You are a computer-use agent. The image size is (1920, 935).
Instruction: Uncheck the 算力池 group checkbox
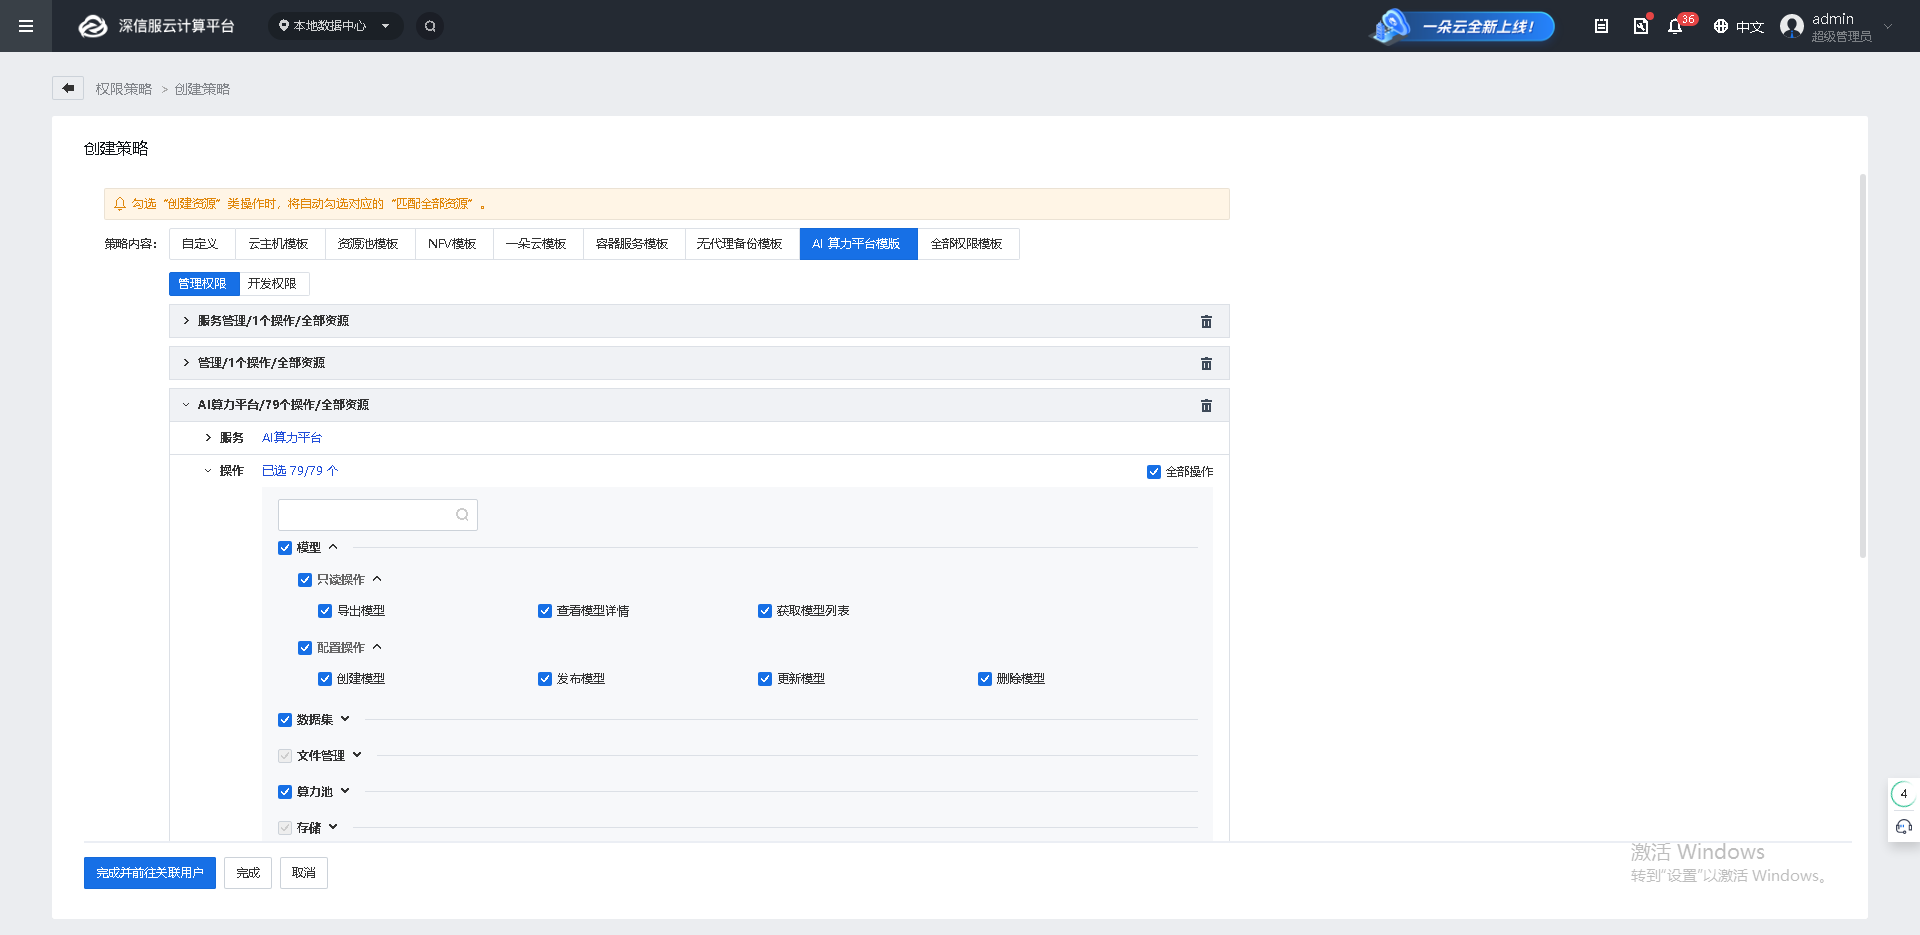point(285,792)
